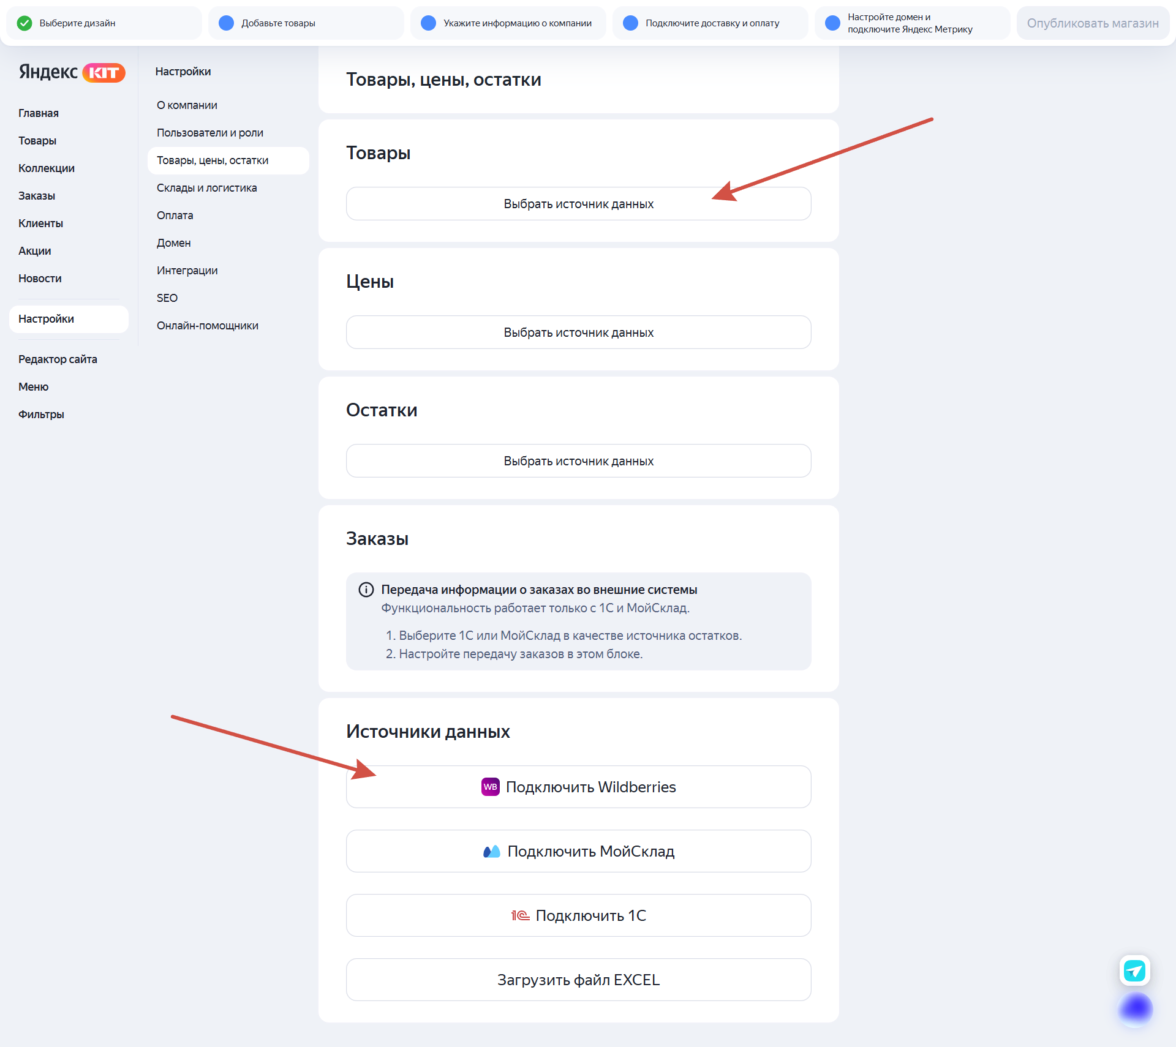
Task: Click the Яндекс KIT logo
Action: click(71, 72)
